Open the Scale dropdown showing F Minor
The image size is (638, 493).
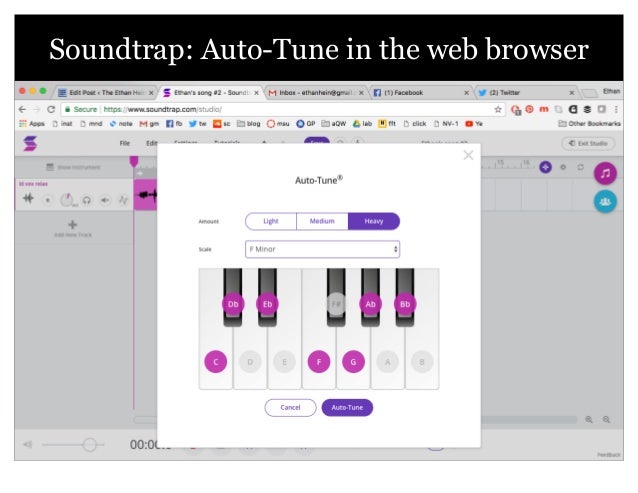[322, 249]
